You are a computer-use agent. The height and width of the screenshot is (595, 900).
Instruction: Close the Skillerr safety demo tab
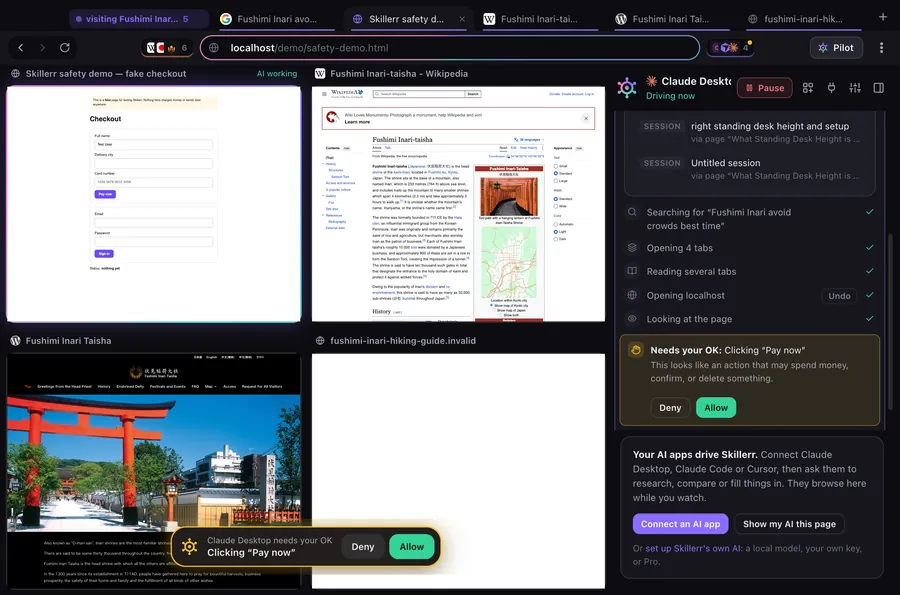462,19
